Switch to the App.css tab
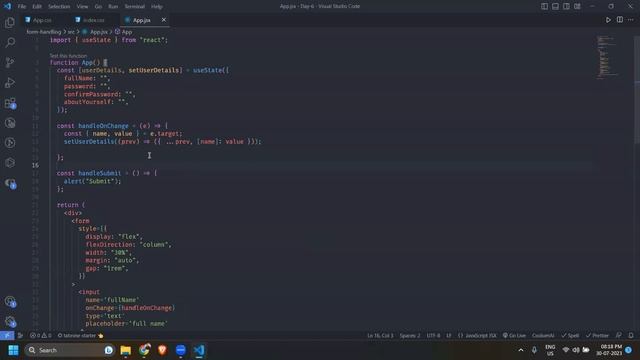Screen dimensions: 640x360 point(42,20)
